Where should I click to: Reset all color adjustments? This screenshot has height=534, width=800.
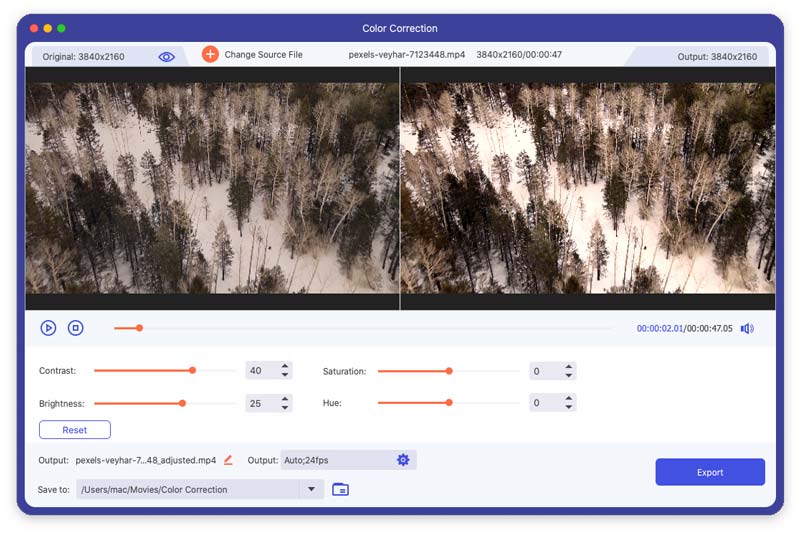74,430
